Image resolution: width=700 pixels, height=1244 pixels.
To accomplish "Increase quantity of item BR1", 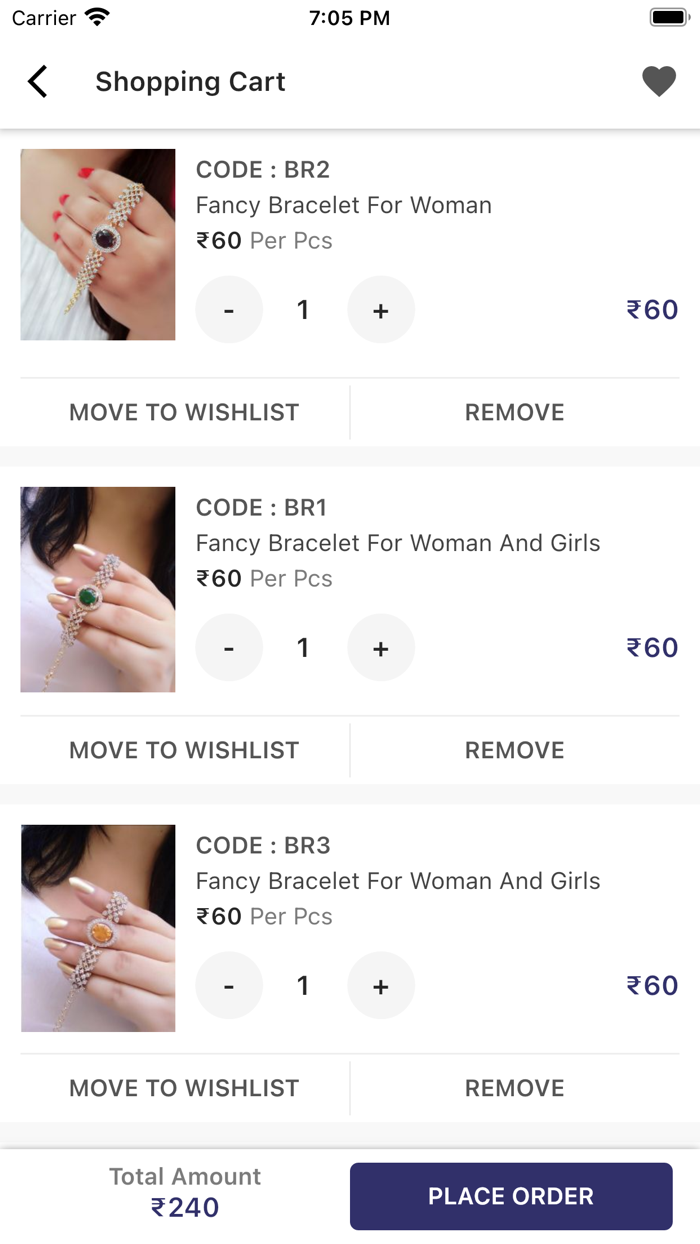I will click(x=381, y=648).
